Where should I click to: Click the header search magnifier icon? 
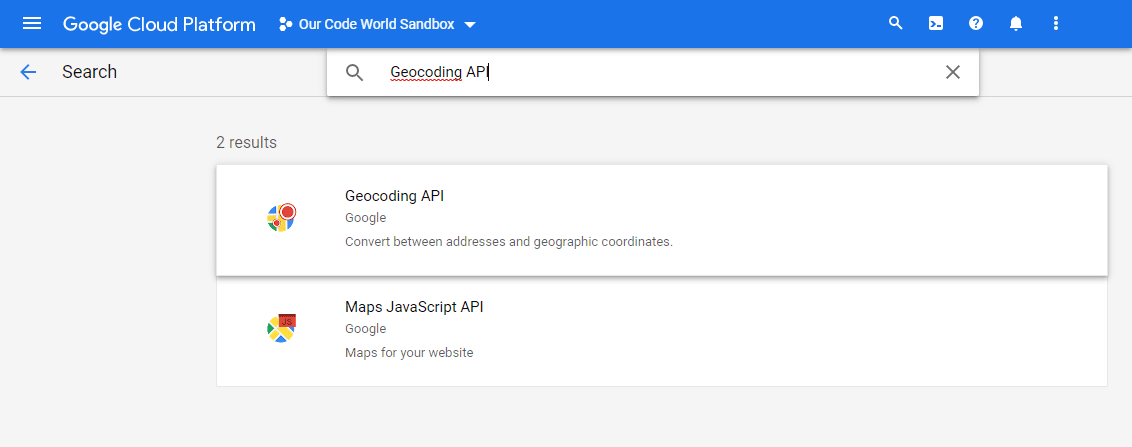point(895,23)
